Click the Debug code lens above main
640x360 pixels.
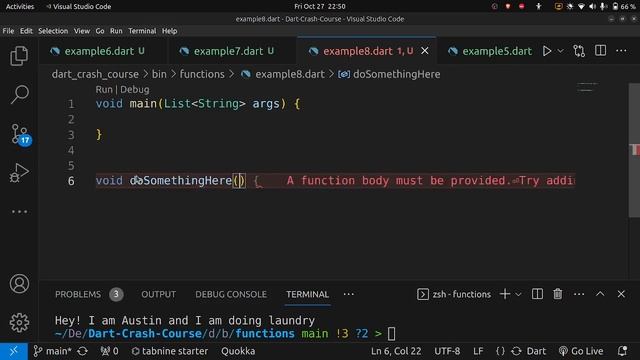pyautogui.click(x=135, y=89)
